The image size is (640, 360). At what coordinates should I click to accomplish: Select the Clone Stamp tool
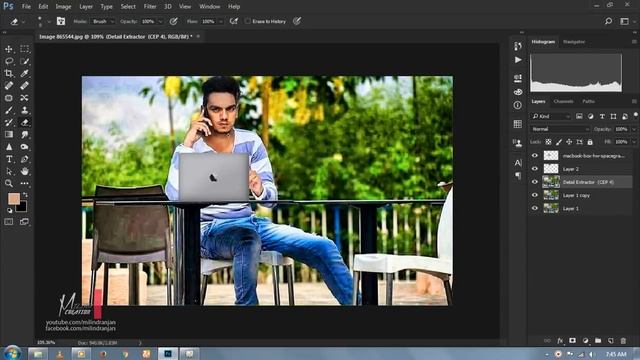(x=24, y=110)
